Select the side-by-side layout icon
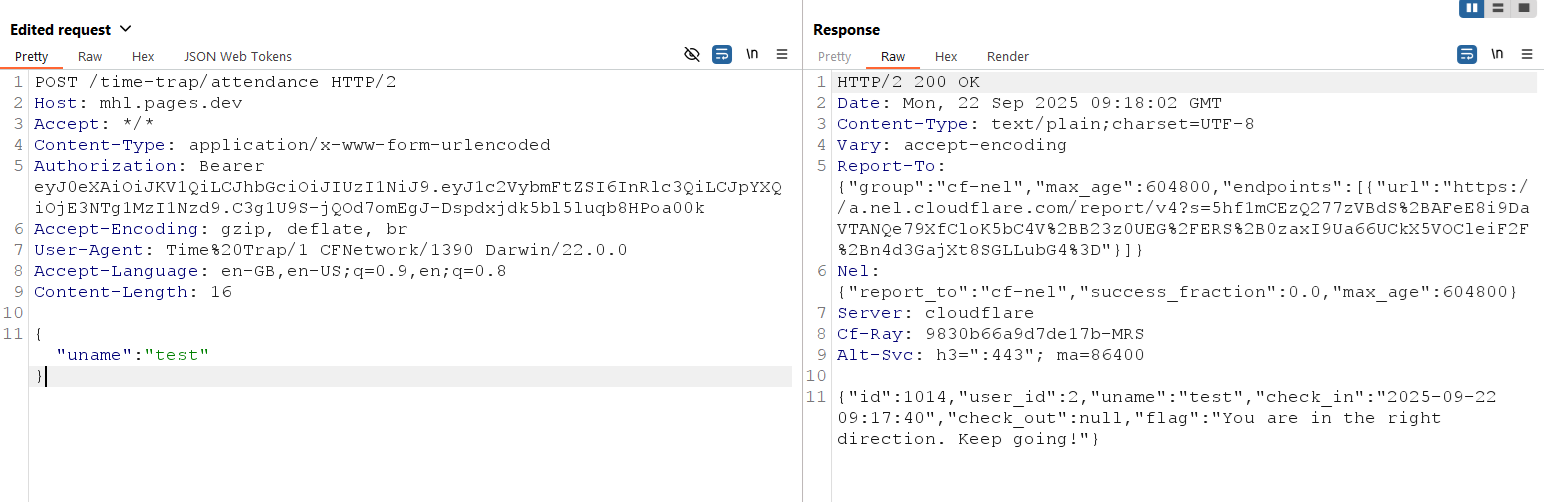Image resolution: width=1544 pixels, height=502 pixels. point(1472,8)
